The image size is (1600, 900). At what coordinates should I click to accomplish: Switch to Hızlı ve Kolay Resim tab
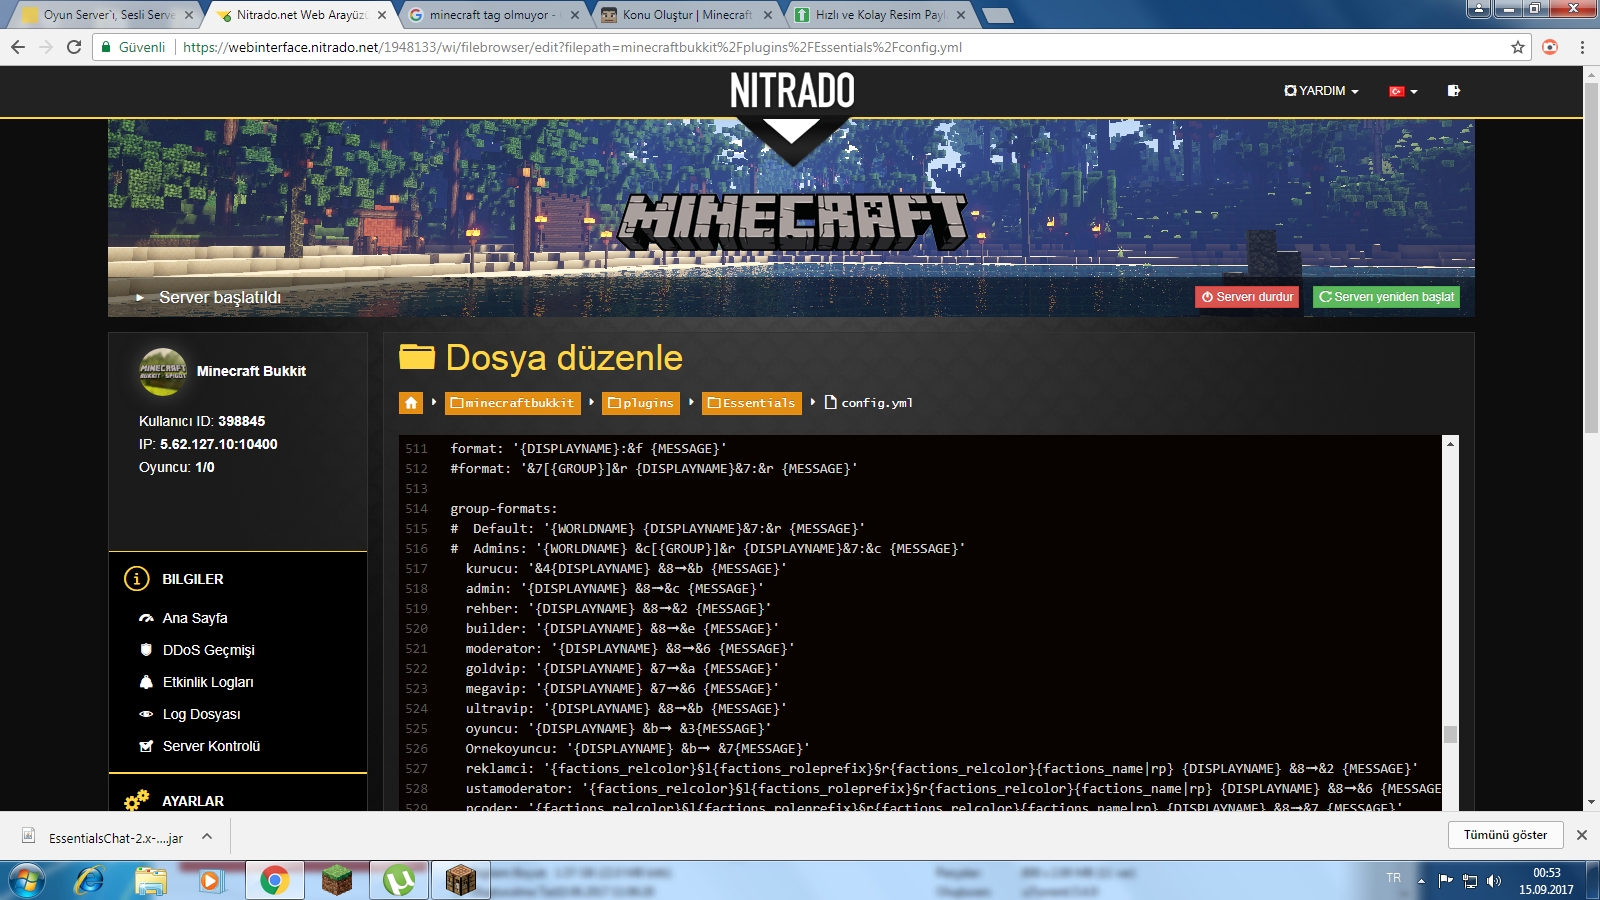(880, 15)
